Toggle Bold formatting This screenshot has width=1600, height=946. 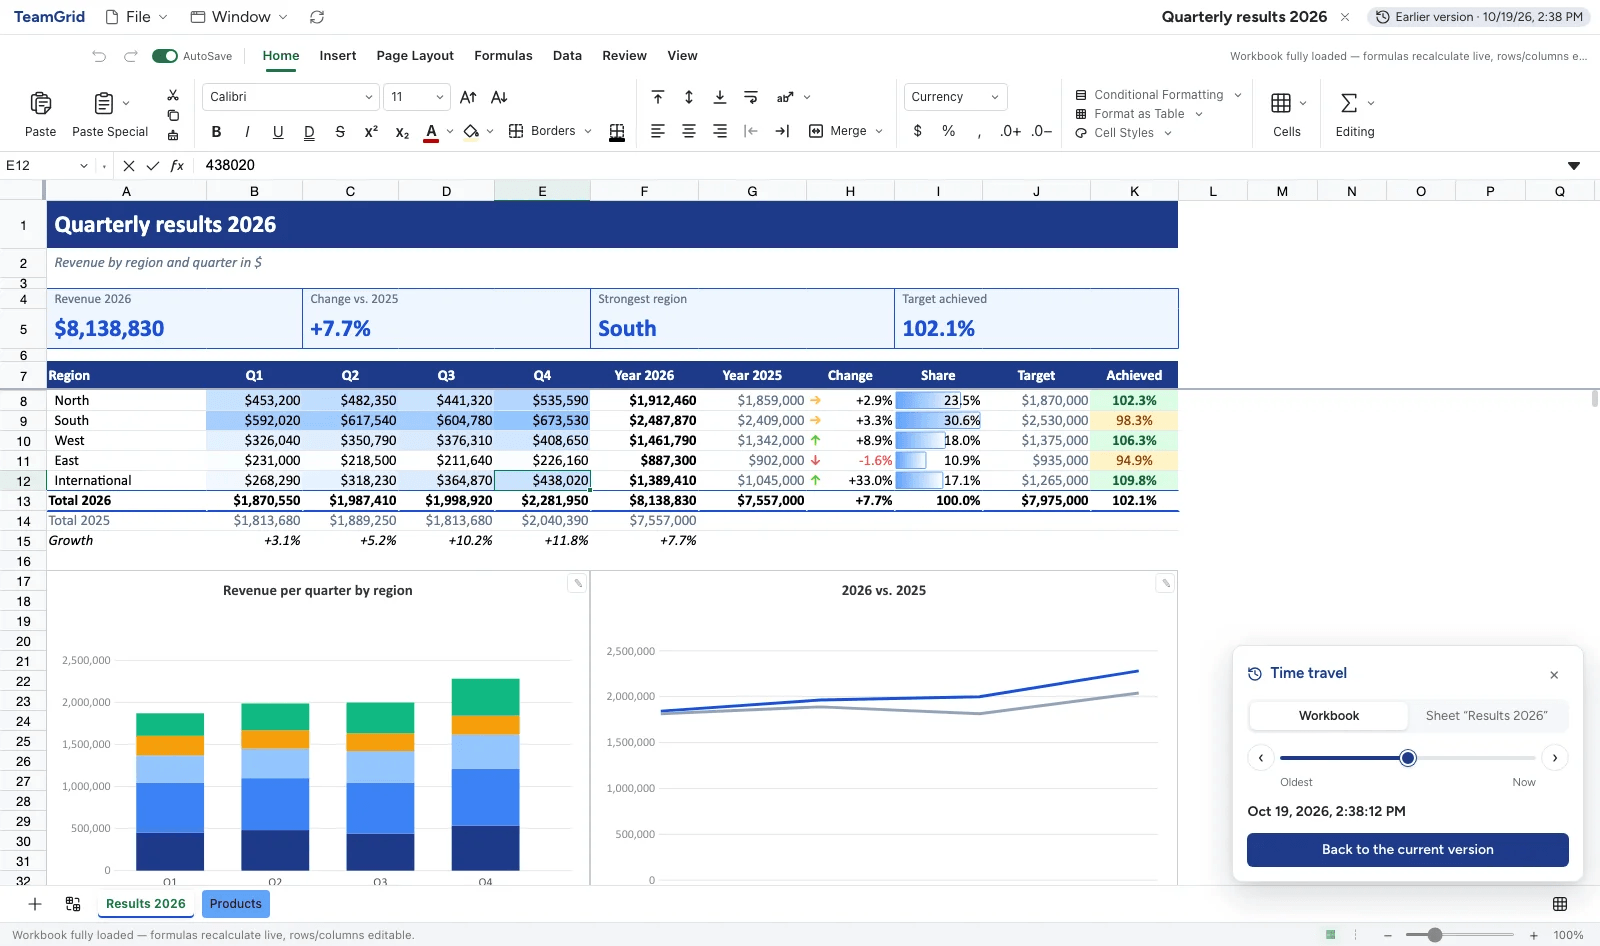216,131
